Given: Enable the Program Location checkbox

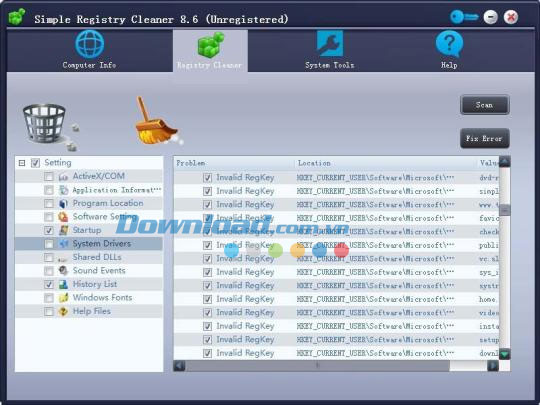Looking at the screenshot, I should pyautogui.click(x=49, y=204).
